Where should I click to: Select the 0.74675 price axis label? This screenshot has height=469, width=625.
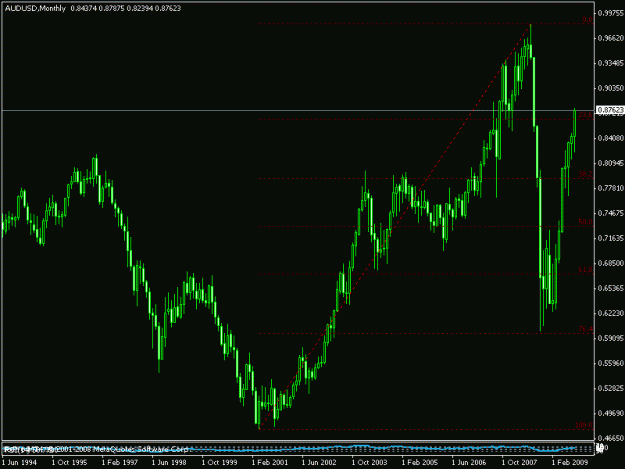click(611, 213)
